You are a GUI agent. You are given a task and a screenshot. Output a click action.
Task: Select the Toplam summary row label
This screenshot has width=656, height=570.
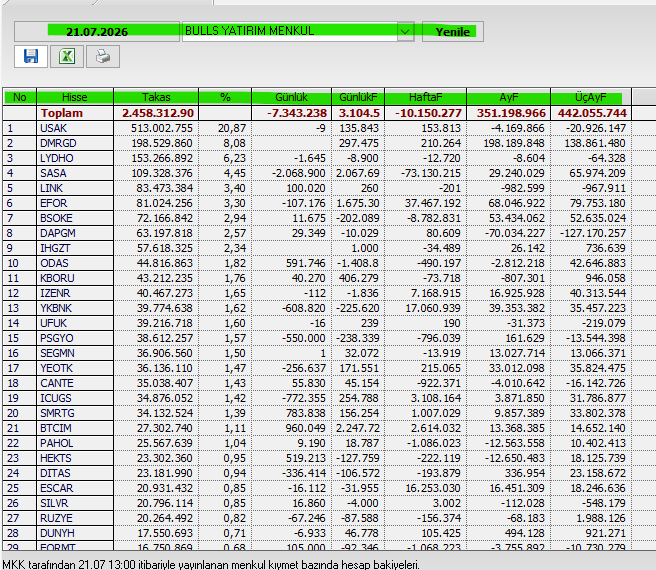coord(62,113)
